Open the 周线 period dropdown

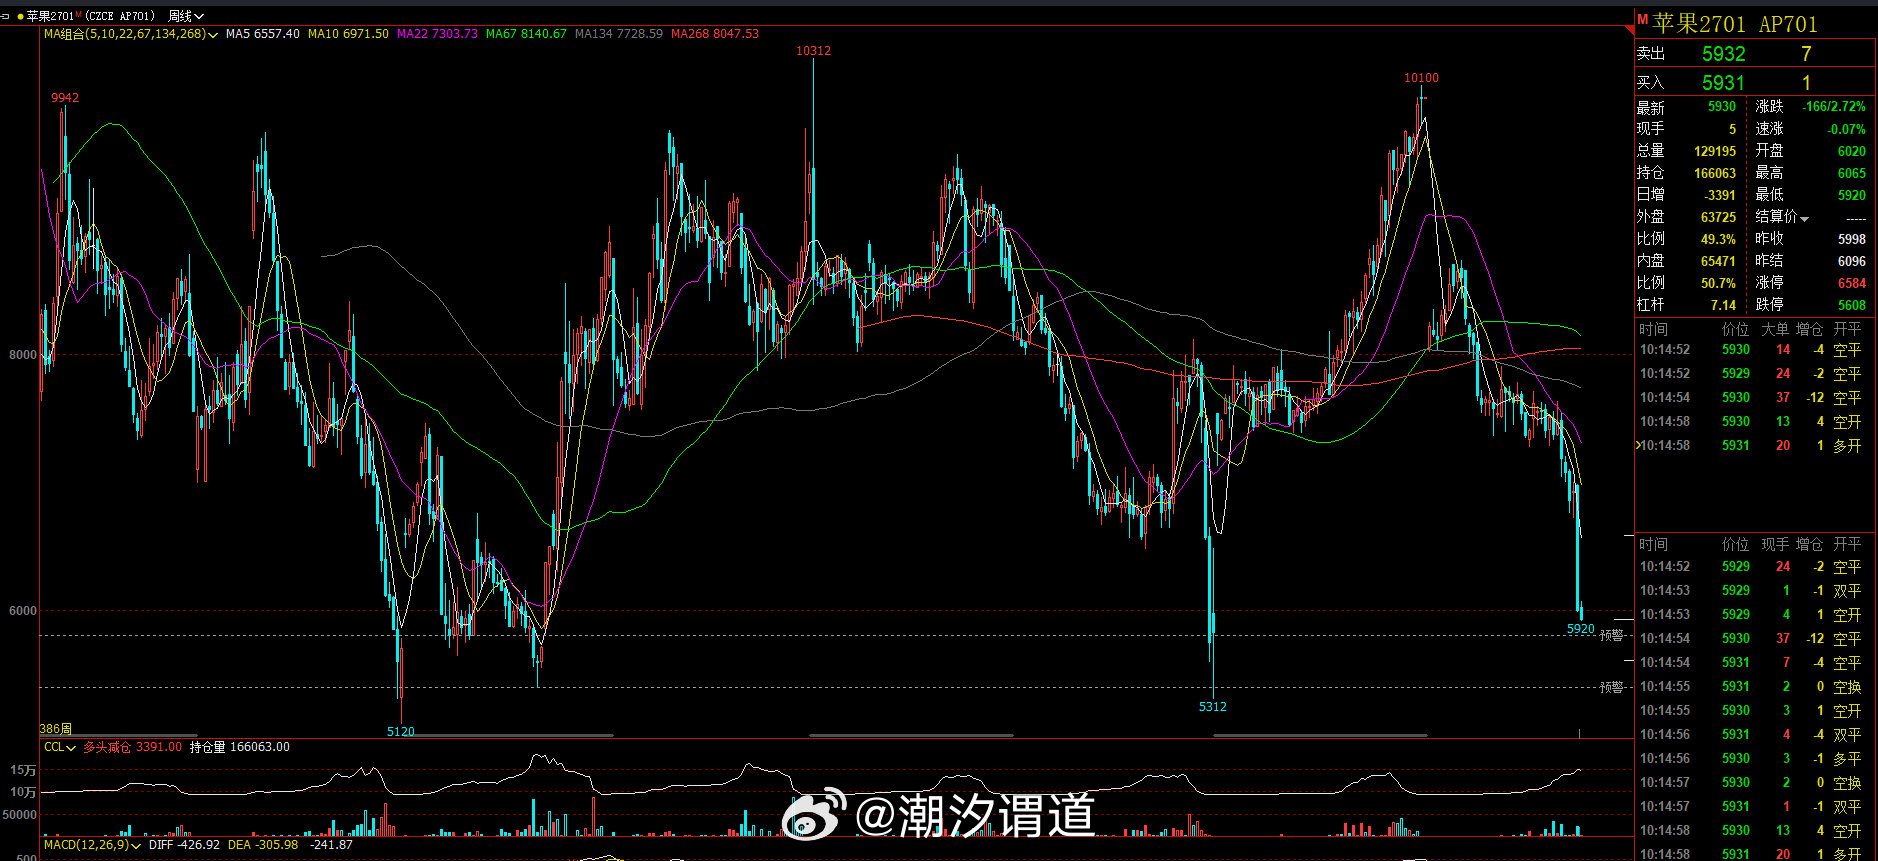click(186, 16)
